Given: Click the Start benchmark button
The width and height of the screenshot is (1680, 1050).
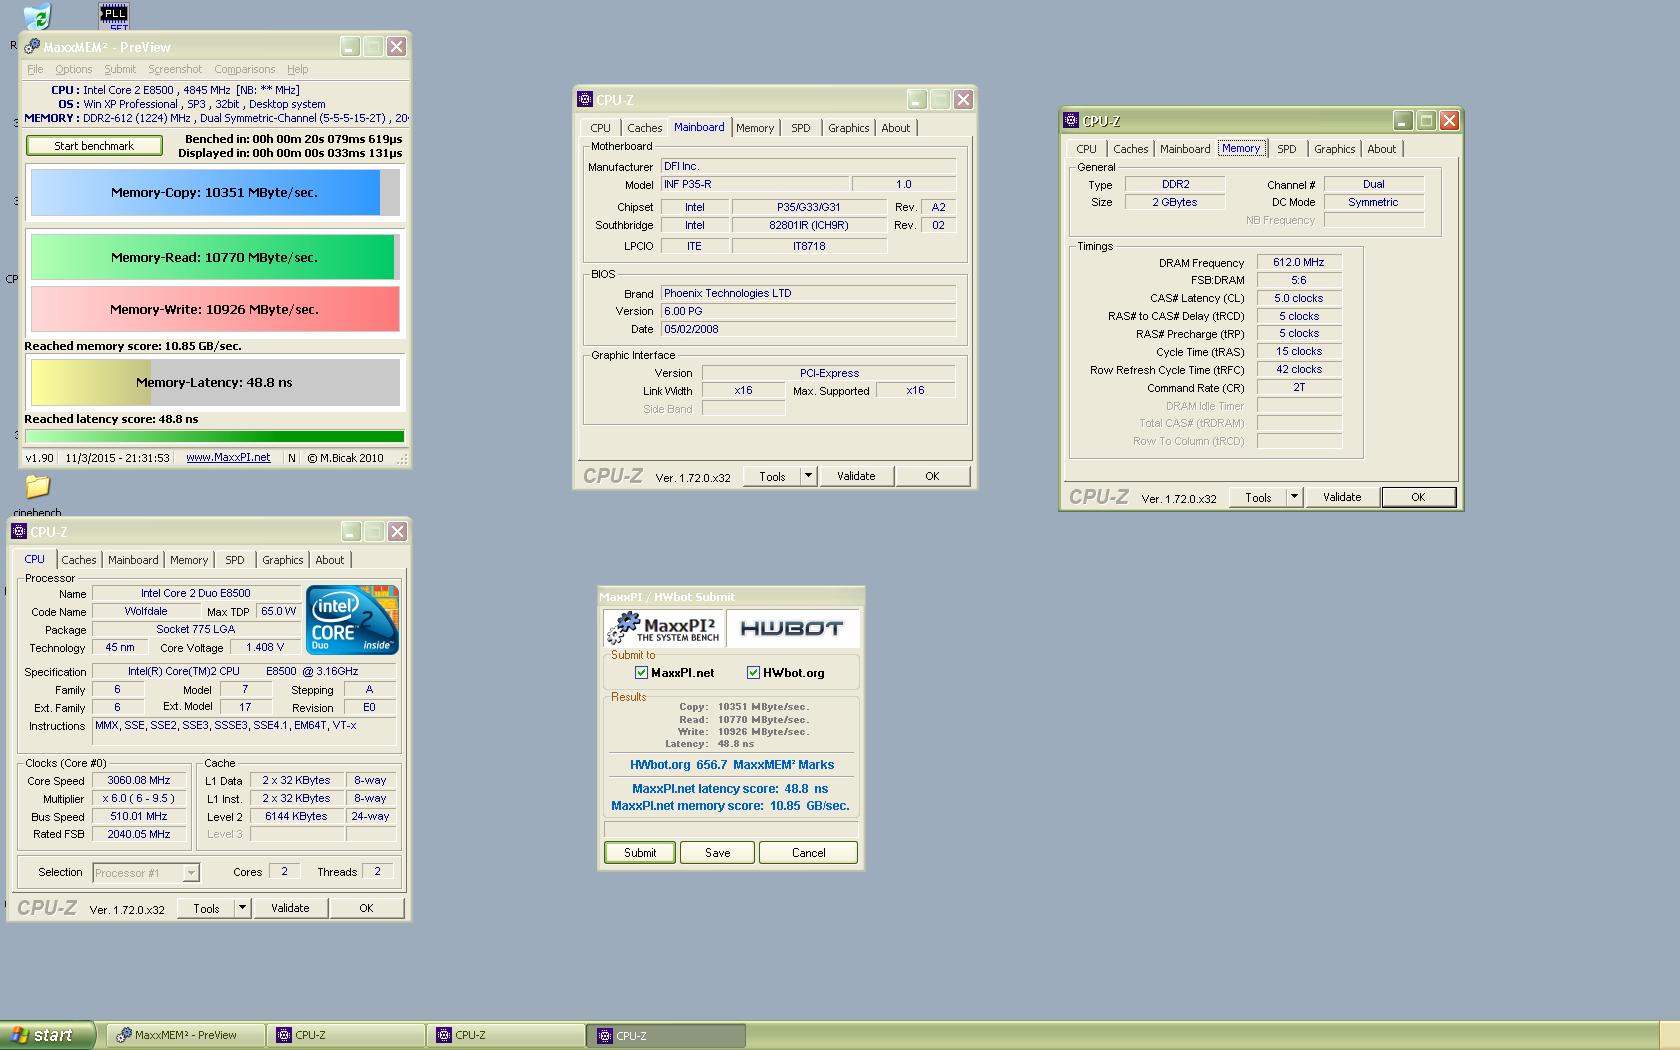Looking at the screenshot, I should [94, 146].
